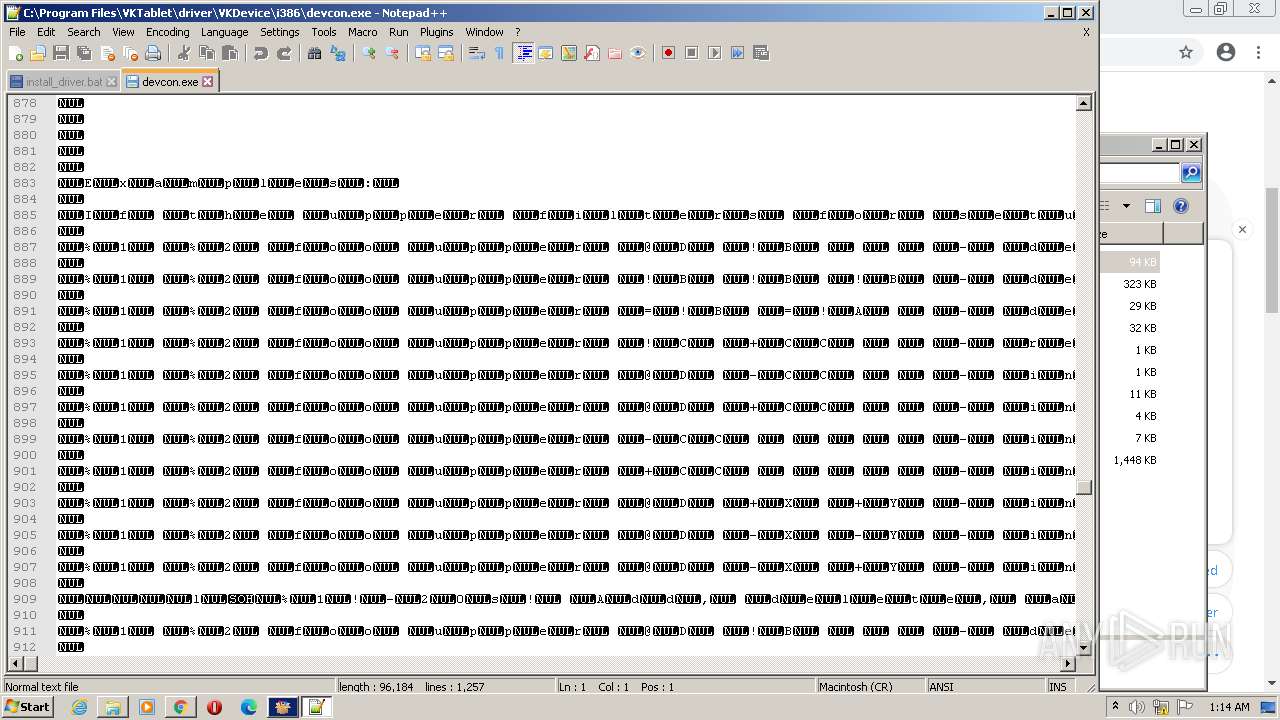Open the Macro menu

click(362, 32)
